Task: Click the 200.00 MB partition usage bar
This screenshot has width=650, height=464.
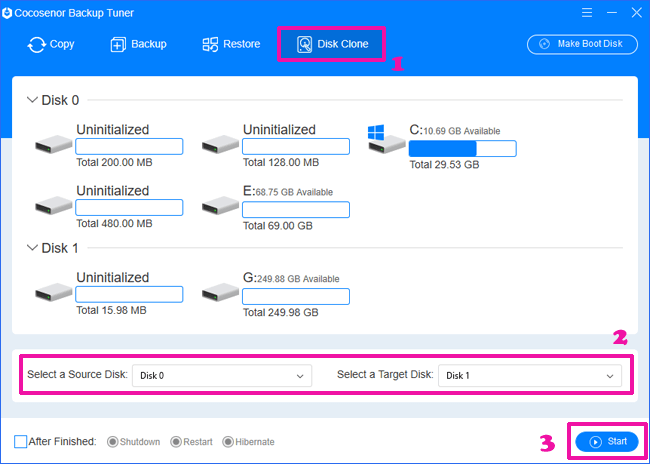Action: point(129,146)
